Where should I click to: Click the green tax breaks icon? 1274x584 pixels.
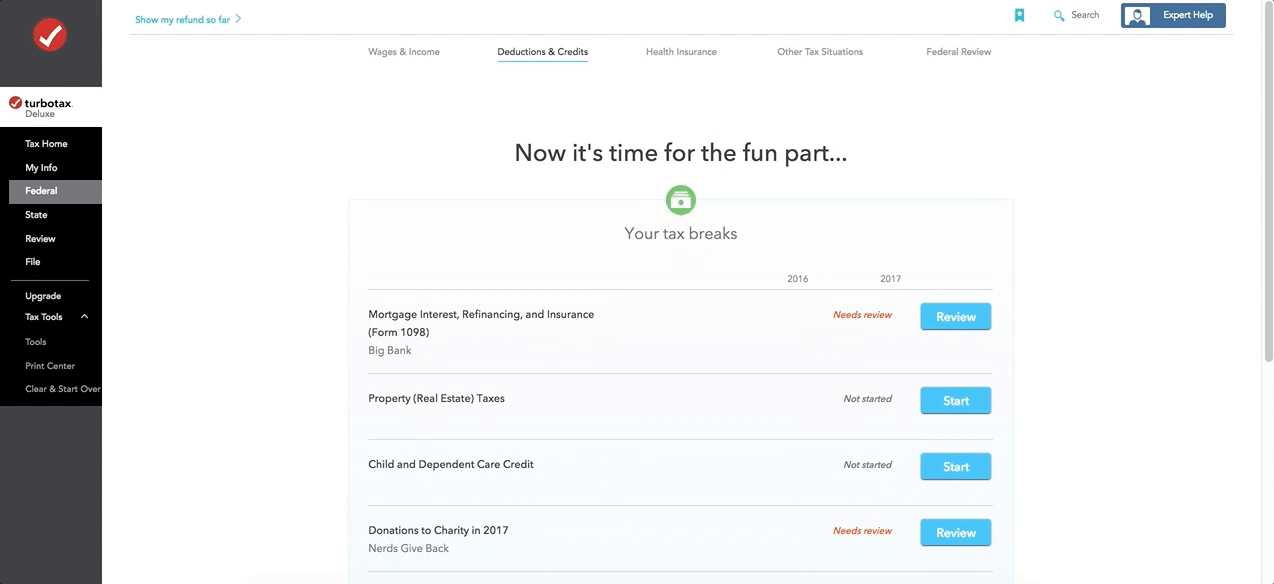681,200
